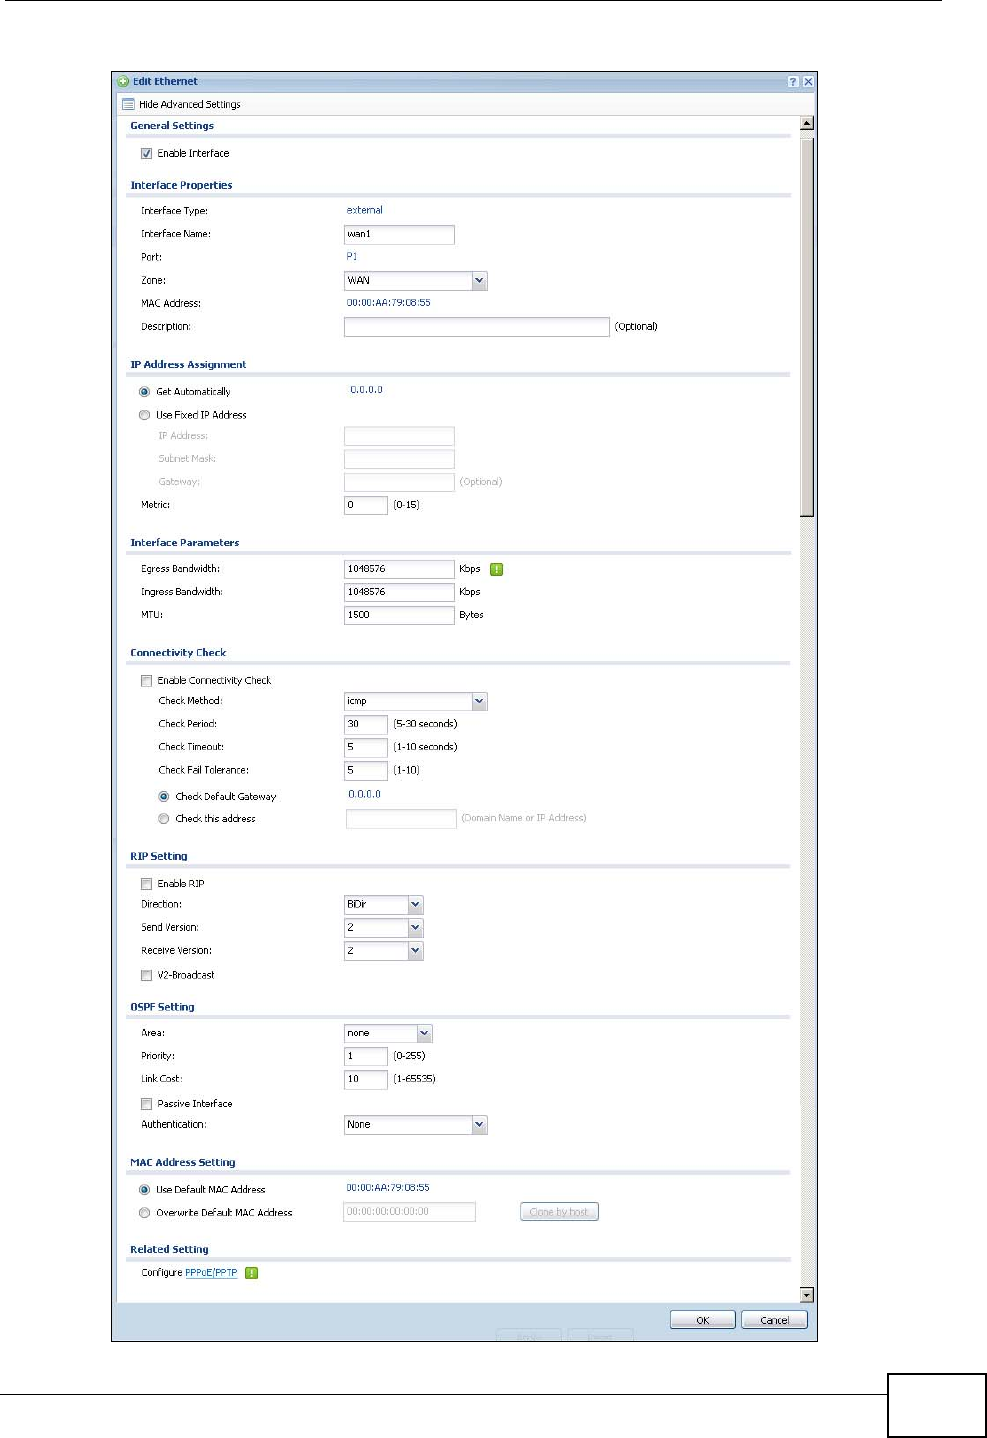Click the Check Timeout field
The image size is (987, 1438).
[365, 747]
